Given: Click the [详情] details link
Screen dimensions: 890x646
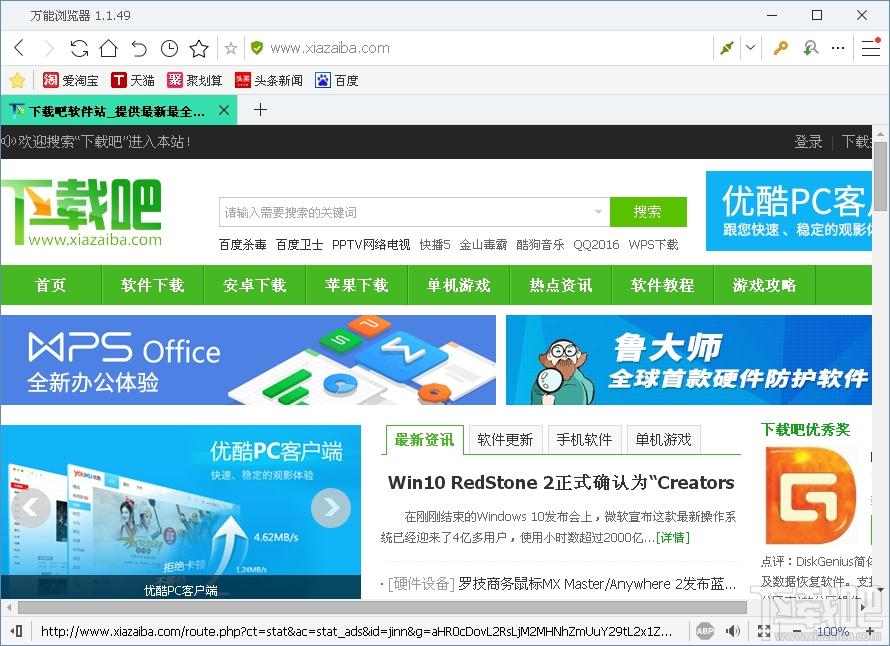Looking at the screenshot, I should point(673,538).
